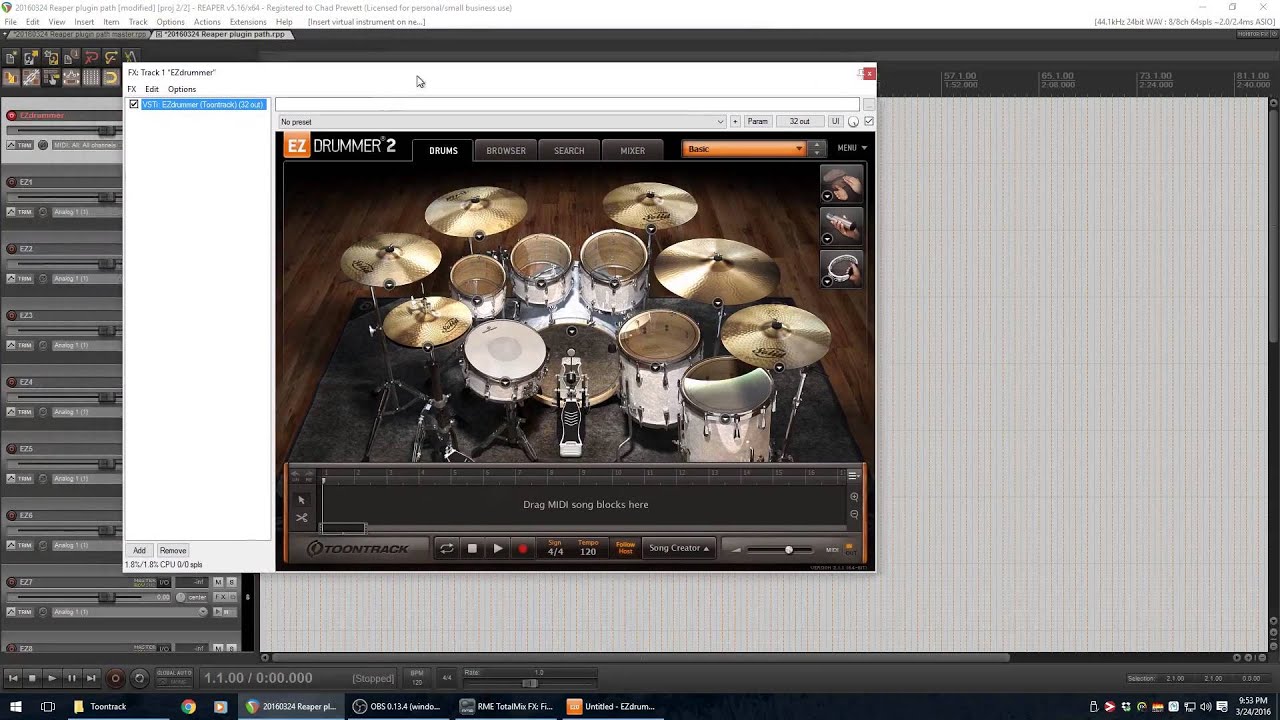Select the arrow pointer tool in song track
Viewport: 1280px width, 720px height.
pyautogui.click(x=301, y=499)
